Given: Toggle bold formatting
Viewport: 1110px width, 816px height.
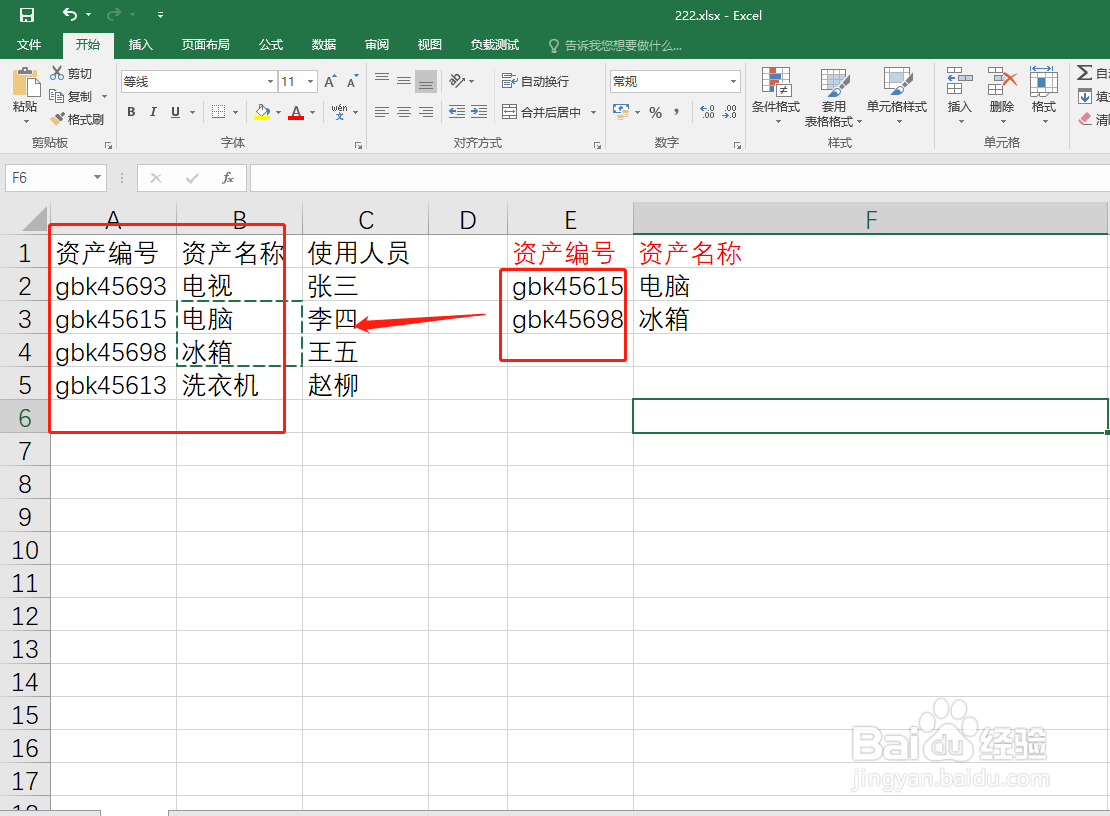Looking at the screenshot, I should coord(131,112).
